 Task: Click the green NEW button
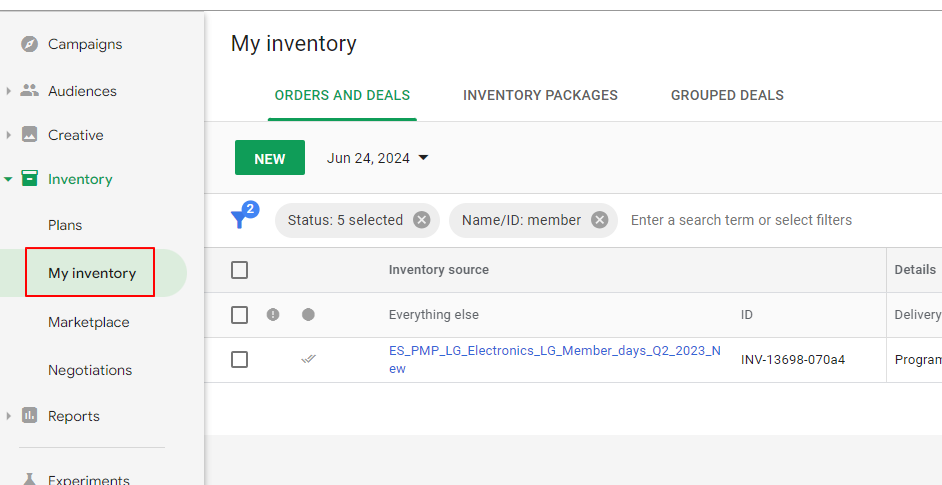(270, 158)
